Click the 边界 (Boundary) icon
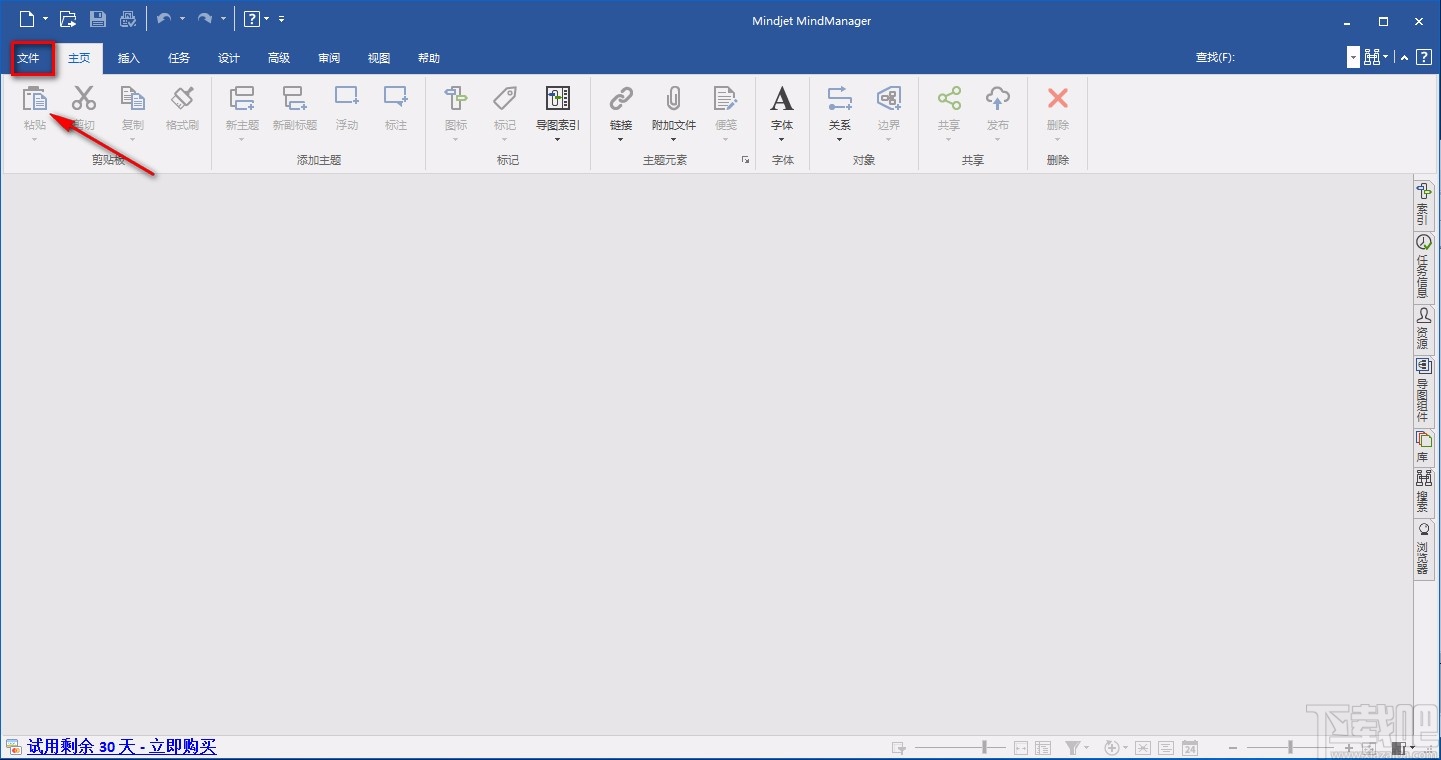The width and height of the screenshot is (1441, 760). click(889, 98)
